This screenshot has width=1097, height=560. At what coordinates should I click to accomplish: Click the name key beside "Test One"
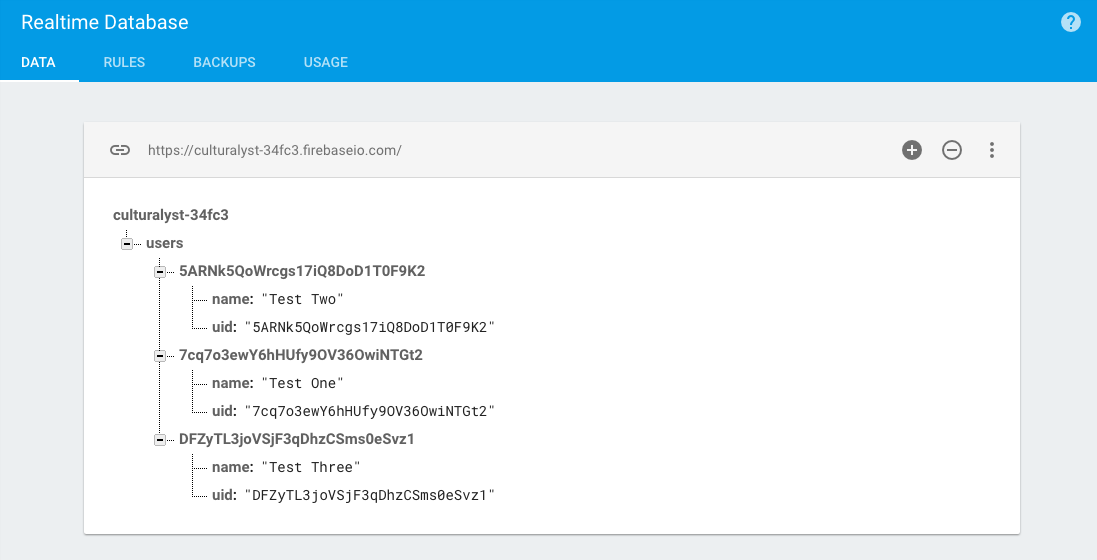pyautogui.click(x=232, y=383)
